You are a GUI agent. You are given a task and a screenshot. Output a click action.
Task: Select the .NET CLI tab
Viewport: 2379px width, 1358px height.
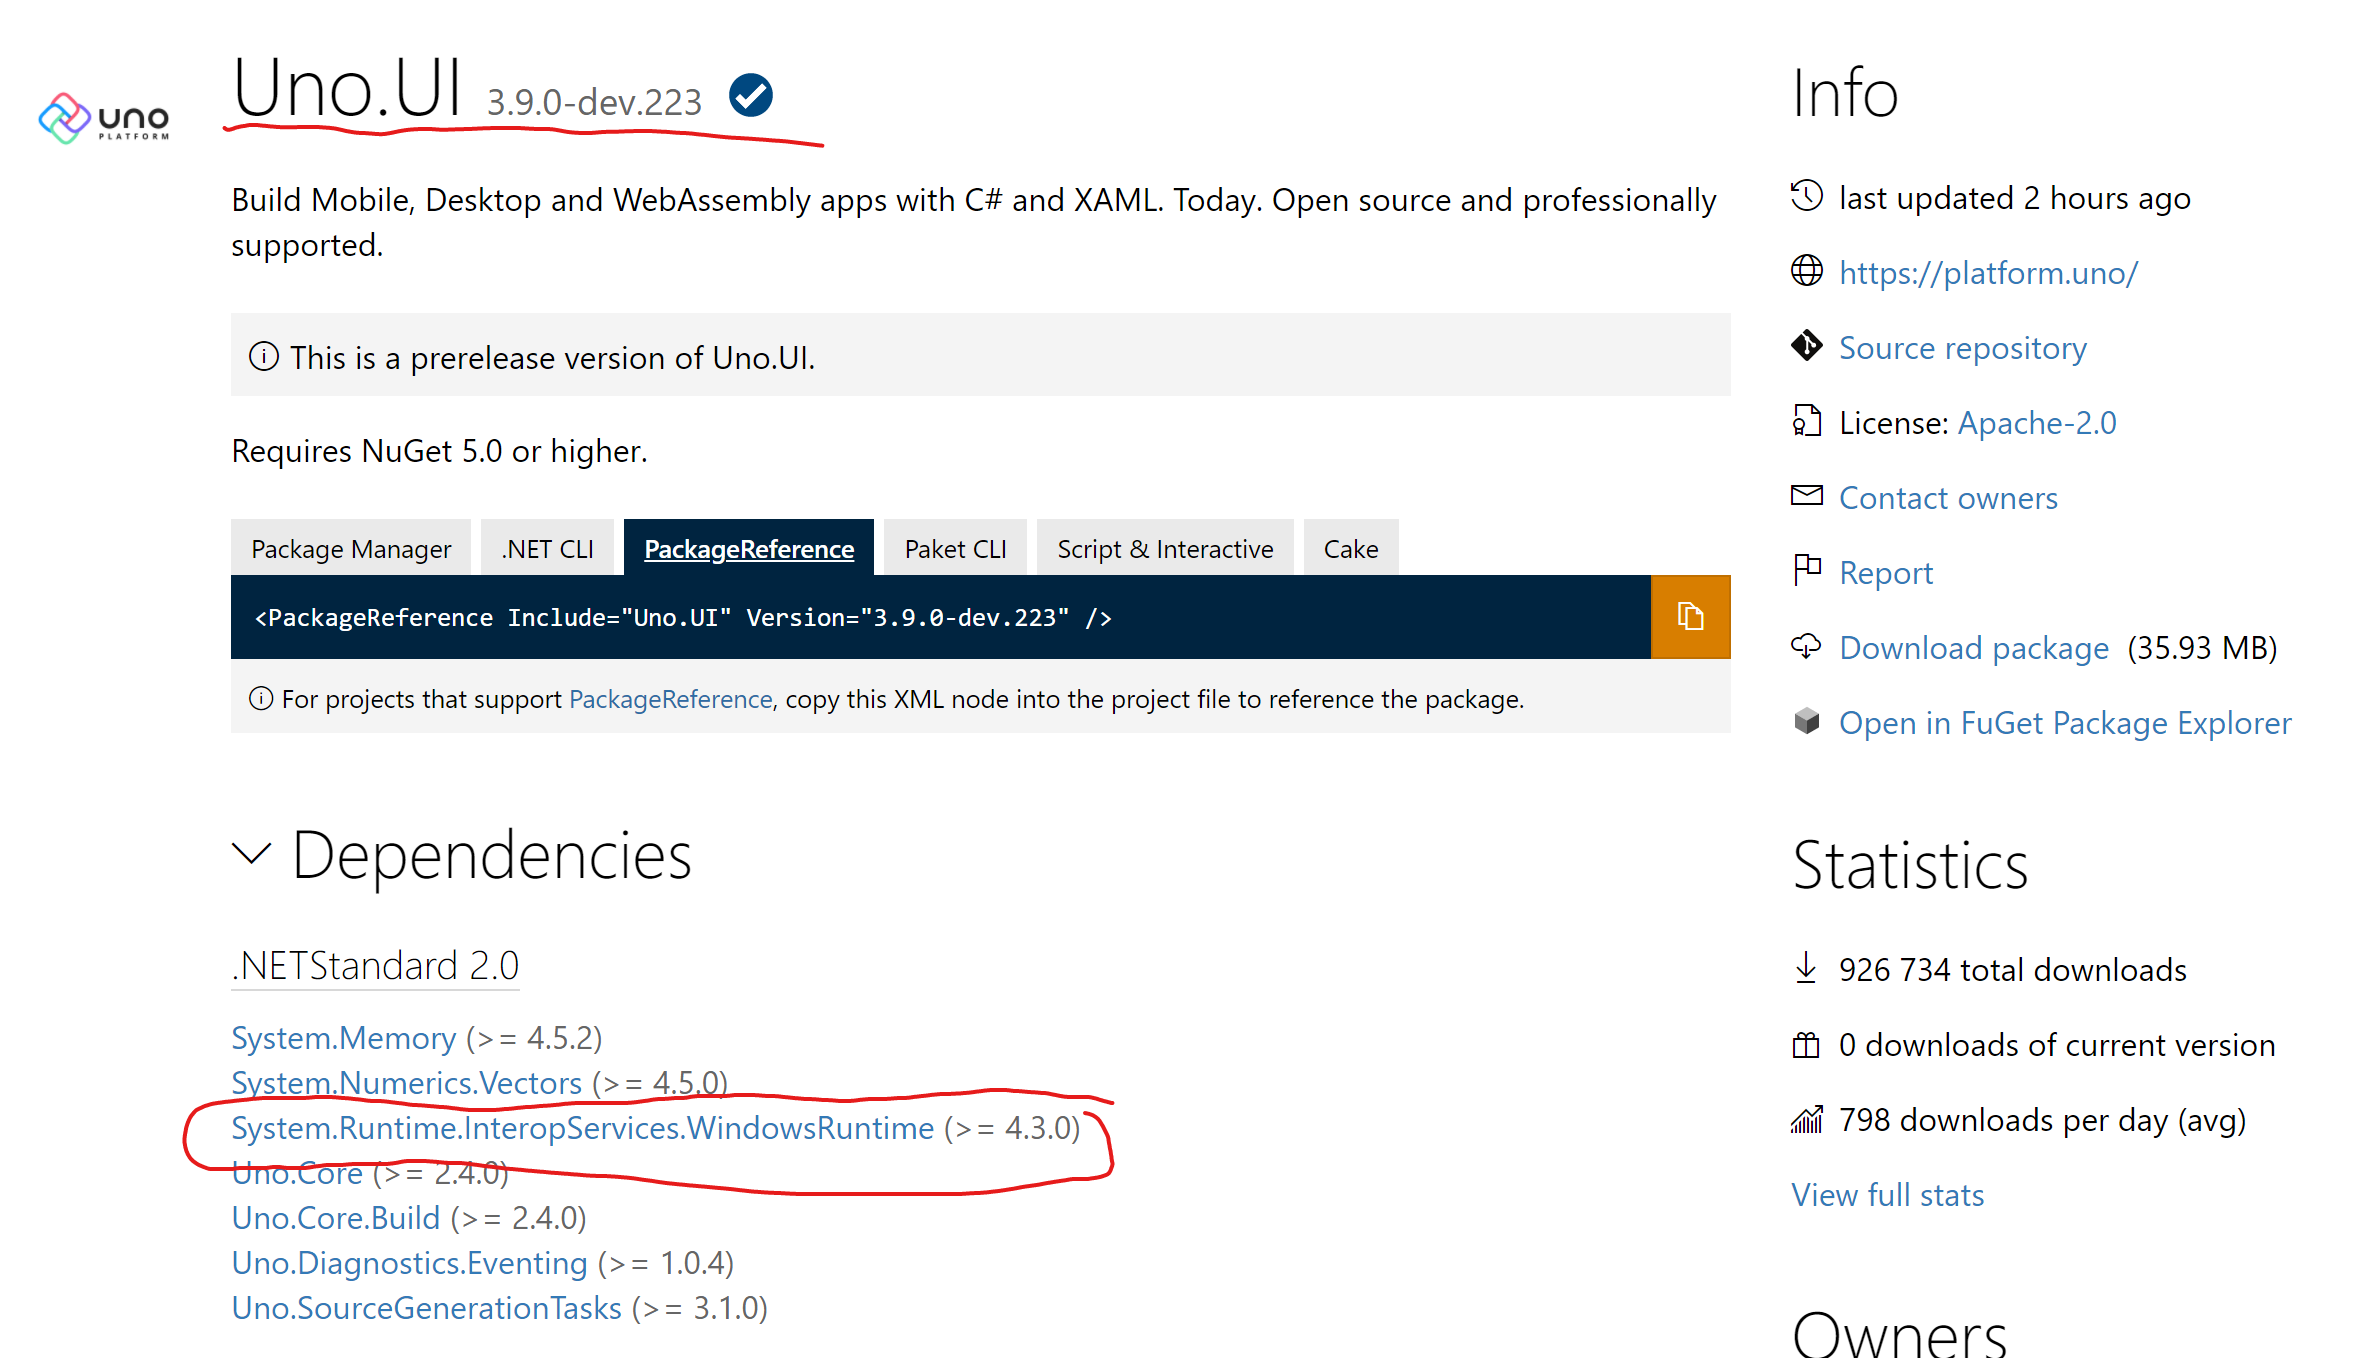[547, 549]
